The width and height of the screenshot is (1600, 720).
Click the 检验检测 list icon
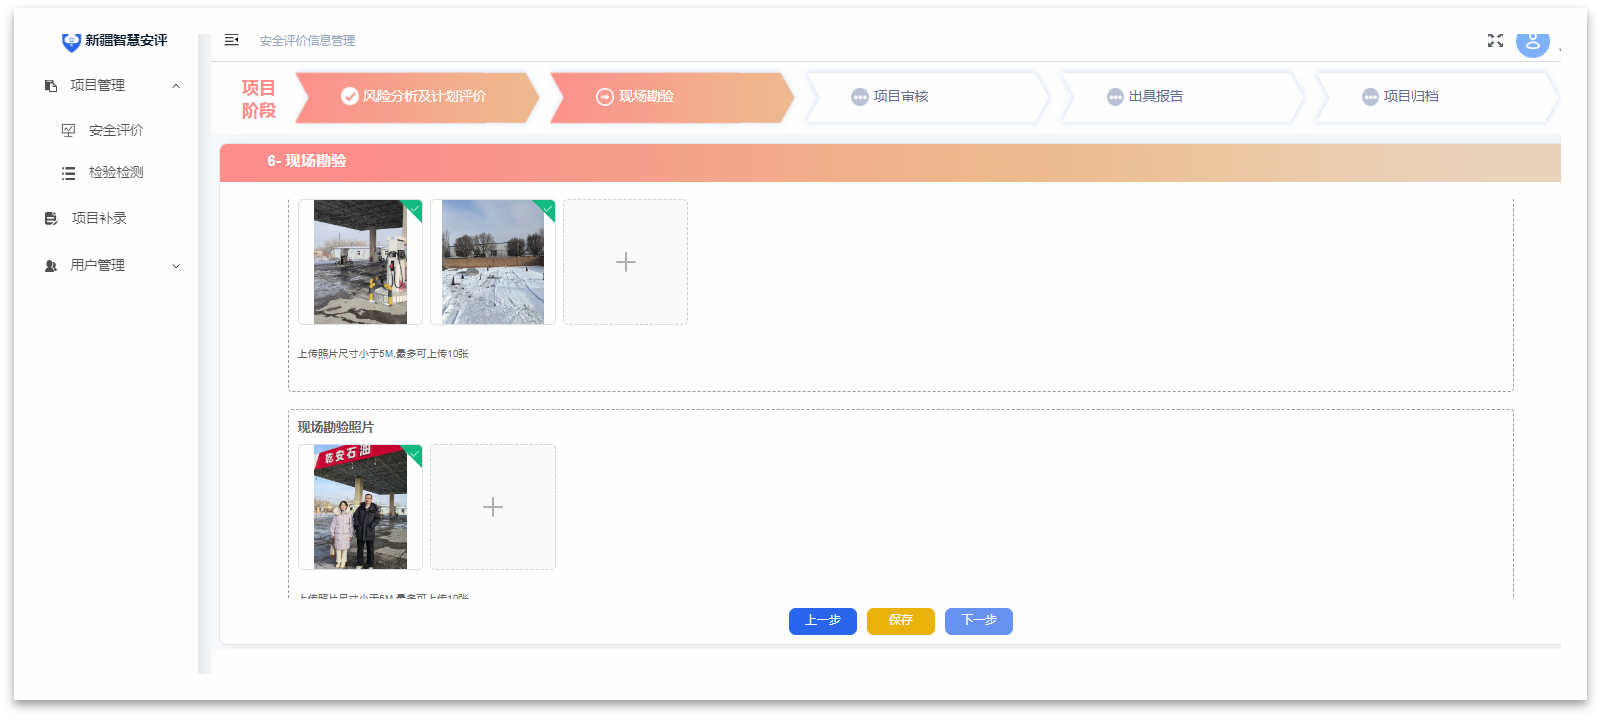(68, 173)
